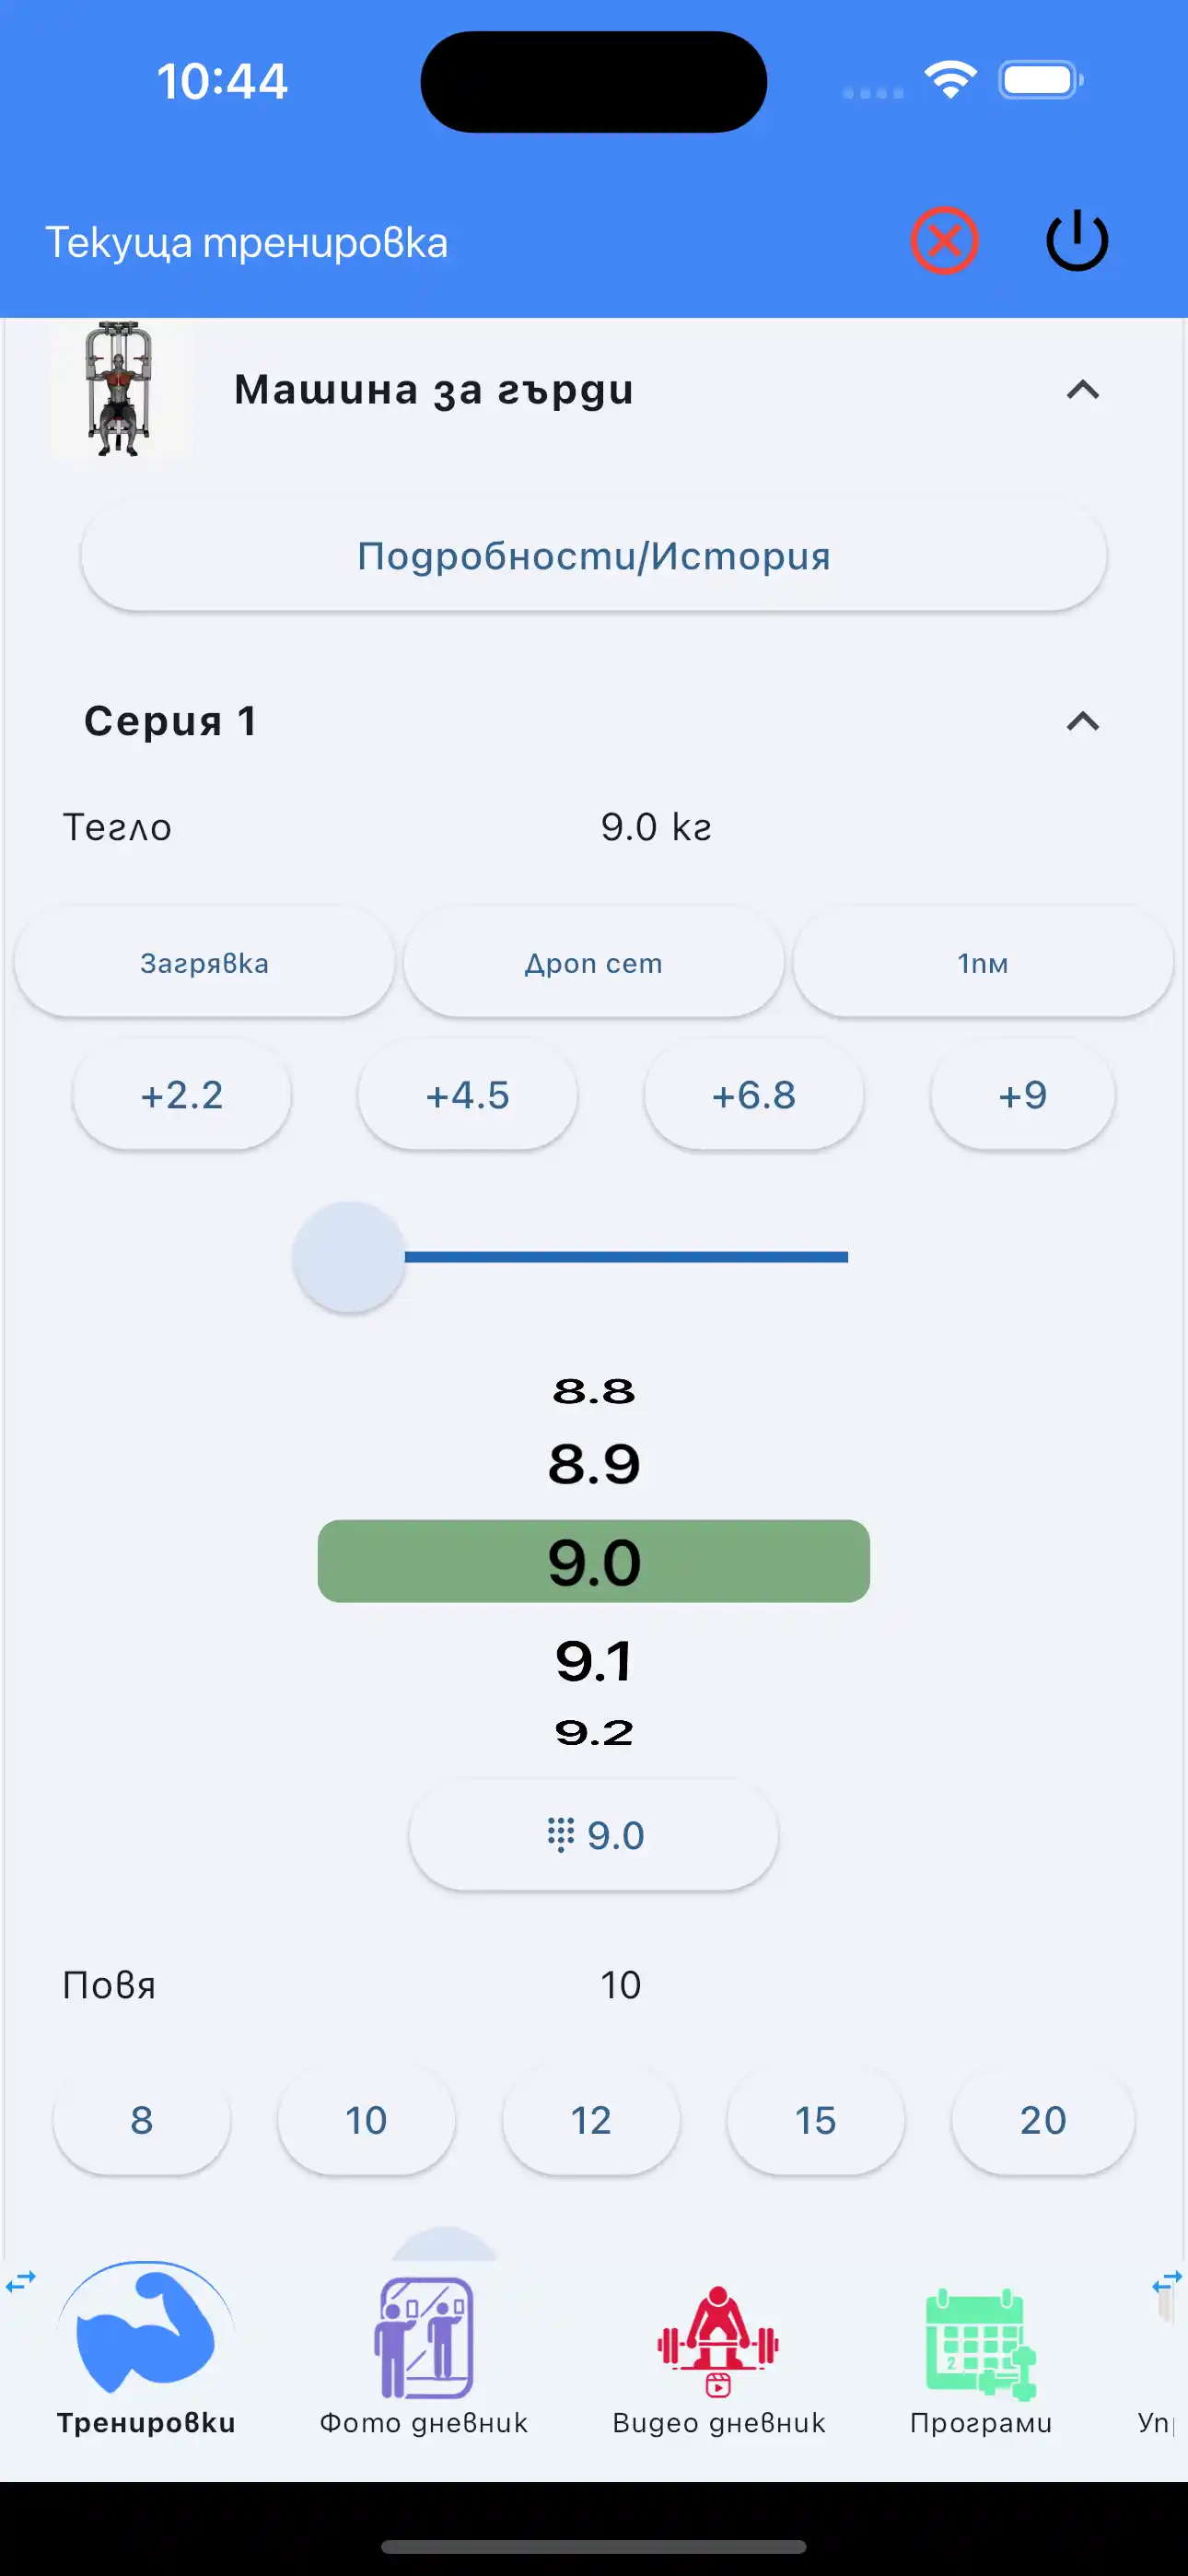Image resolution: width=1188 pixels, height=2576 pixels.
Task: Collapse the Серия 1 section
Action: 1082,721
